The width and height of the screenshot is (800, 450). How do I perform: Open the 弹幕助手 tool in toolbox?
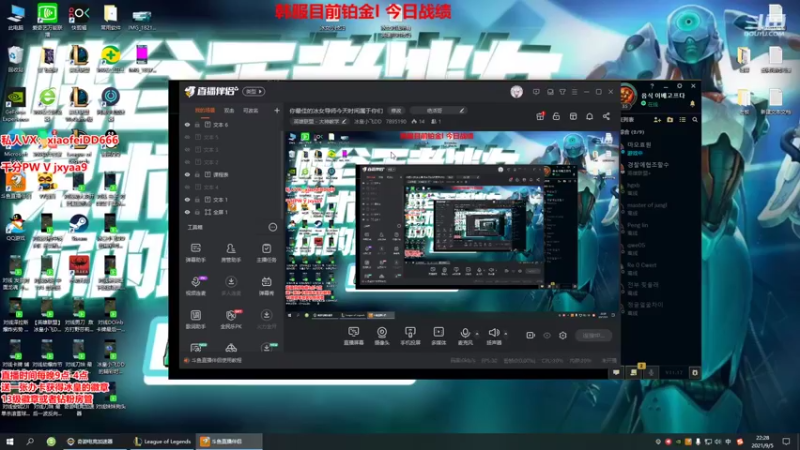[x=195, y=253]
